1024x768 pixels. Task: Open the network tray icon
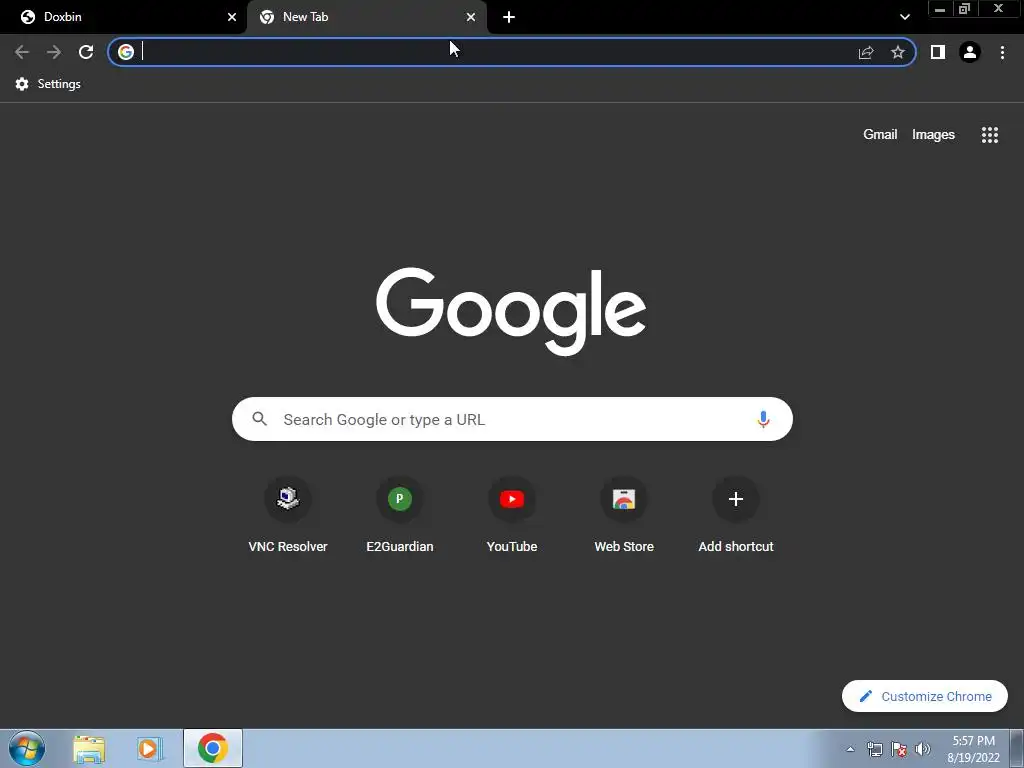click(874, 749)
